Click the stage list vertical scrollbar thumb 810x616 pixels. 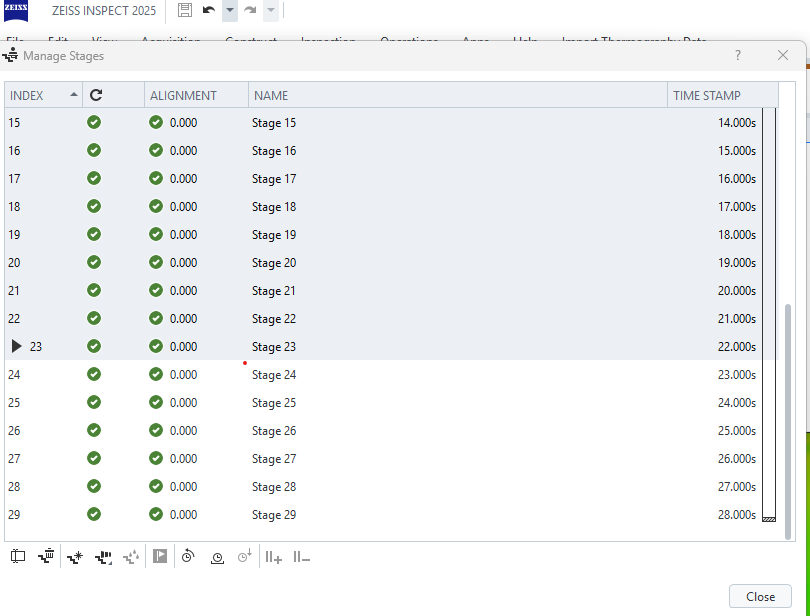click(789, 420)
